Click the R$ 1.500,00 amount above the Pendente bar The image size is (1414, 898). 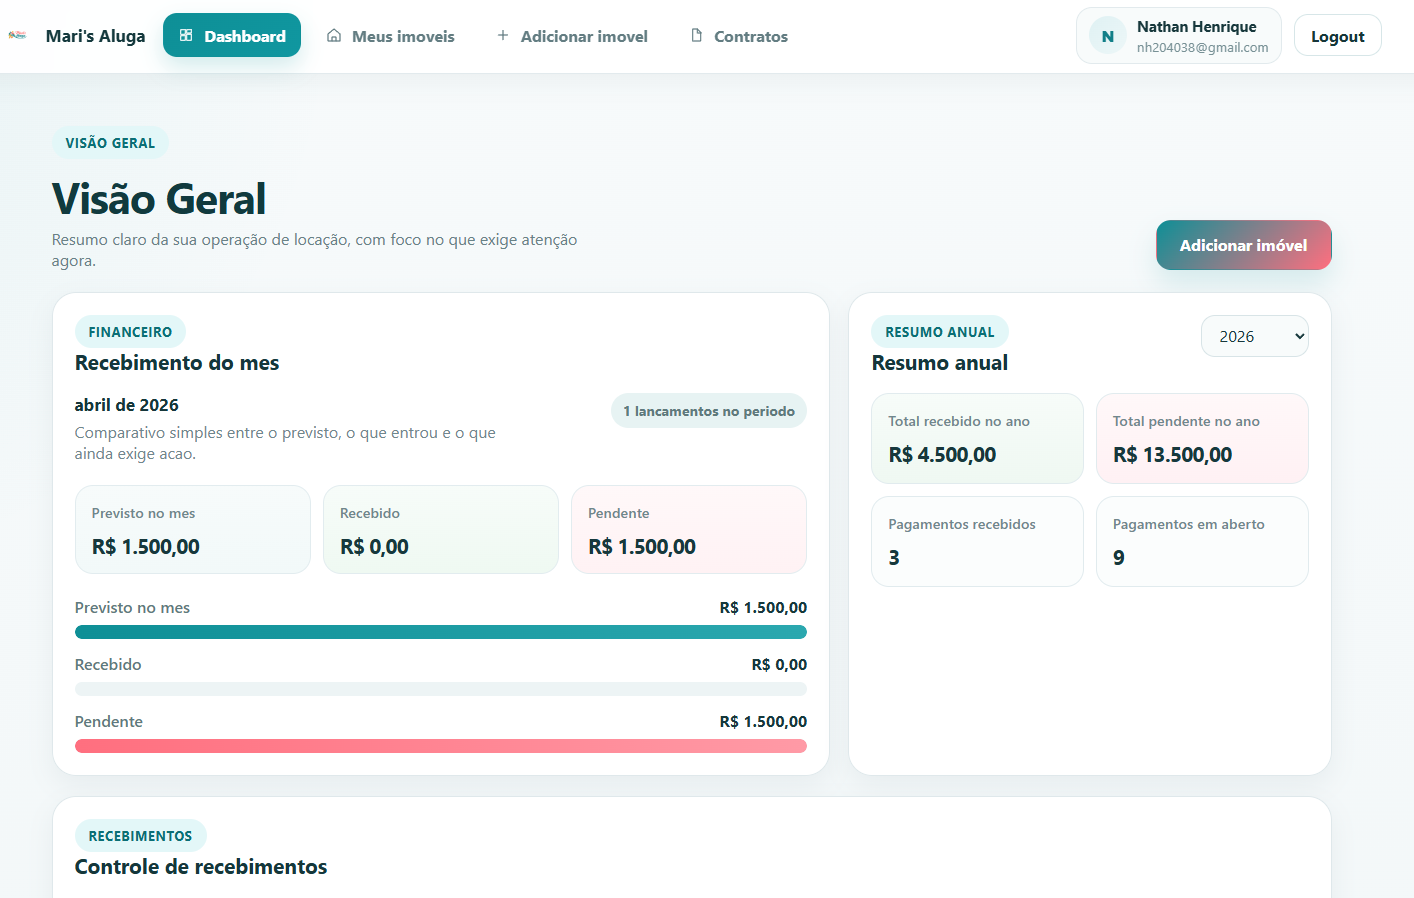pos(763,722)
